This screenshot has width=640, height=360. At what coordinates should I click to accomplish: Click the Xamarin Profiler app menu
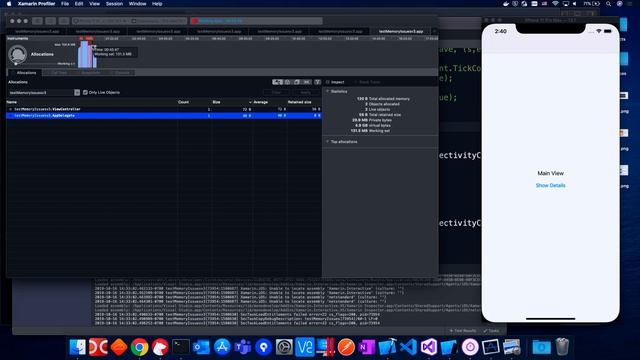(36, 4)
